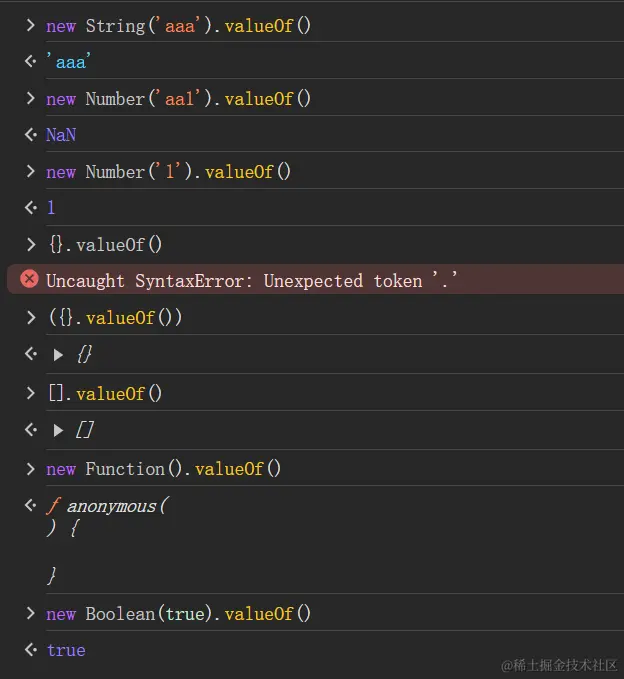Click the output arrow before result 1
This screenshot has width=624, height=679.
(x=30, y=208)
